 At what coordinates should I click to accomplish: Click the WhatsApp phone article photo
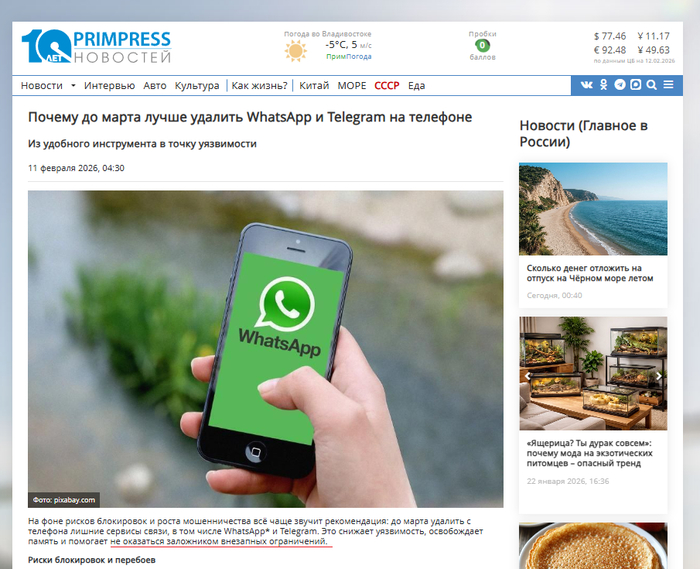click(x=266, y=349)
